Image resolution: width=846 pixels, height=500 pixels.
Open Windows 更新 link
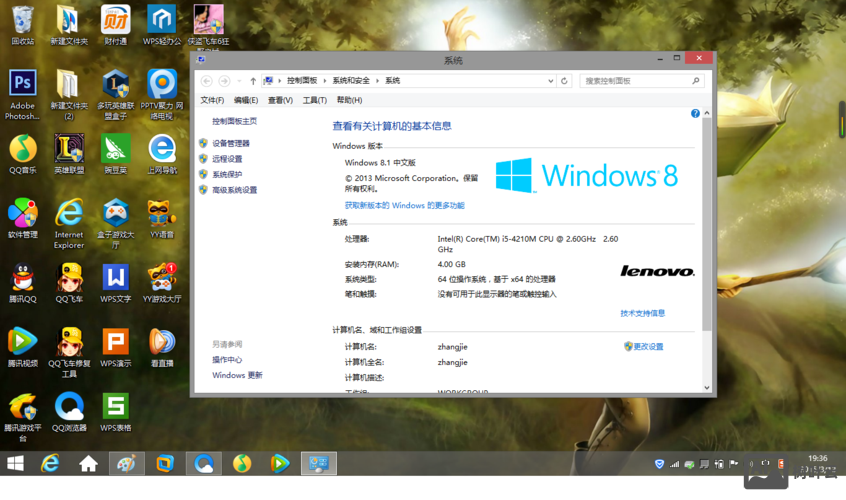pos(237,375)
